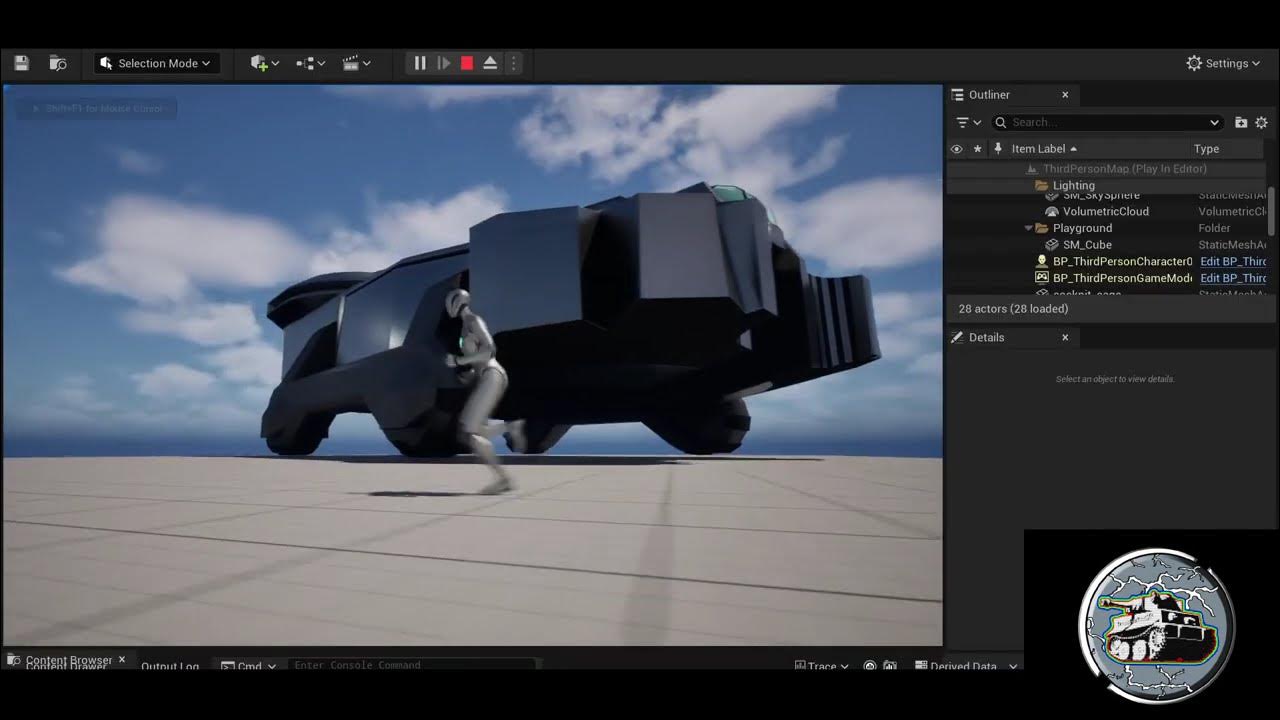
Task: Collapse the Playground folder in the Outliner
Action: click(1028, 227)
